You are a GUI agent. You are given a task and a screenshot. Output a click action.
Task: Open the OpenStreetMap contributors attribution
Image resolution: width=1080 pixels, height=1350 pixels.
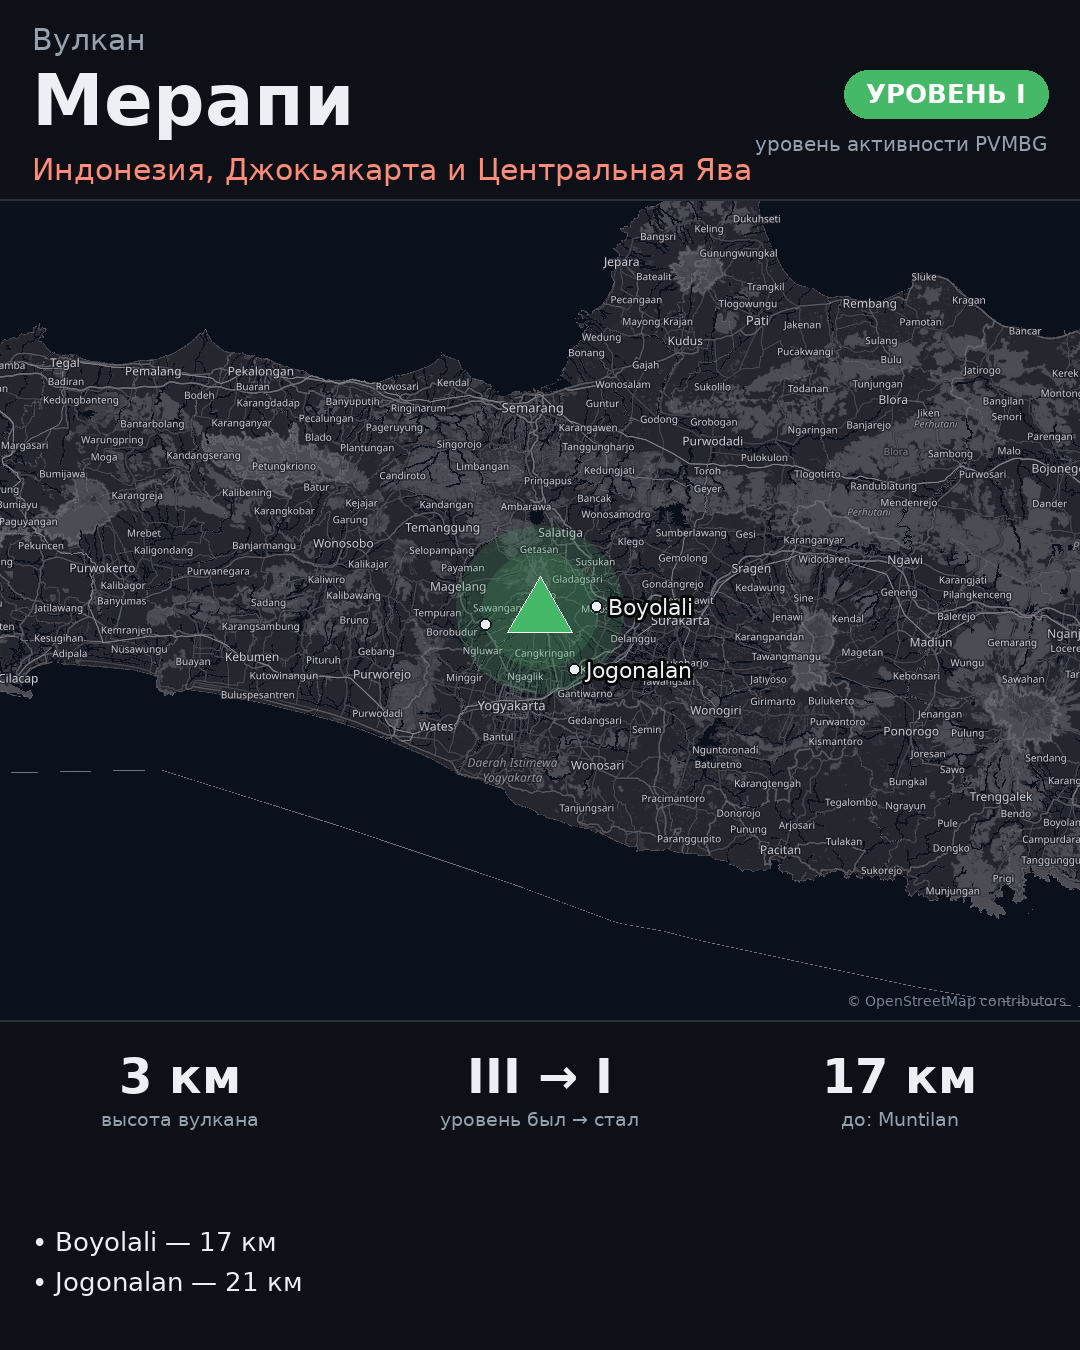pos(958,1001)
